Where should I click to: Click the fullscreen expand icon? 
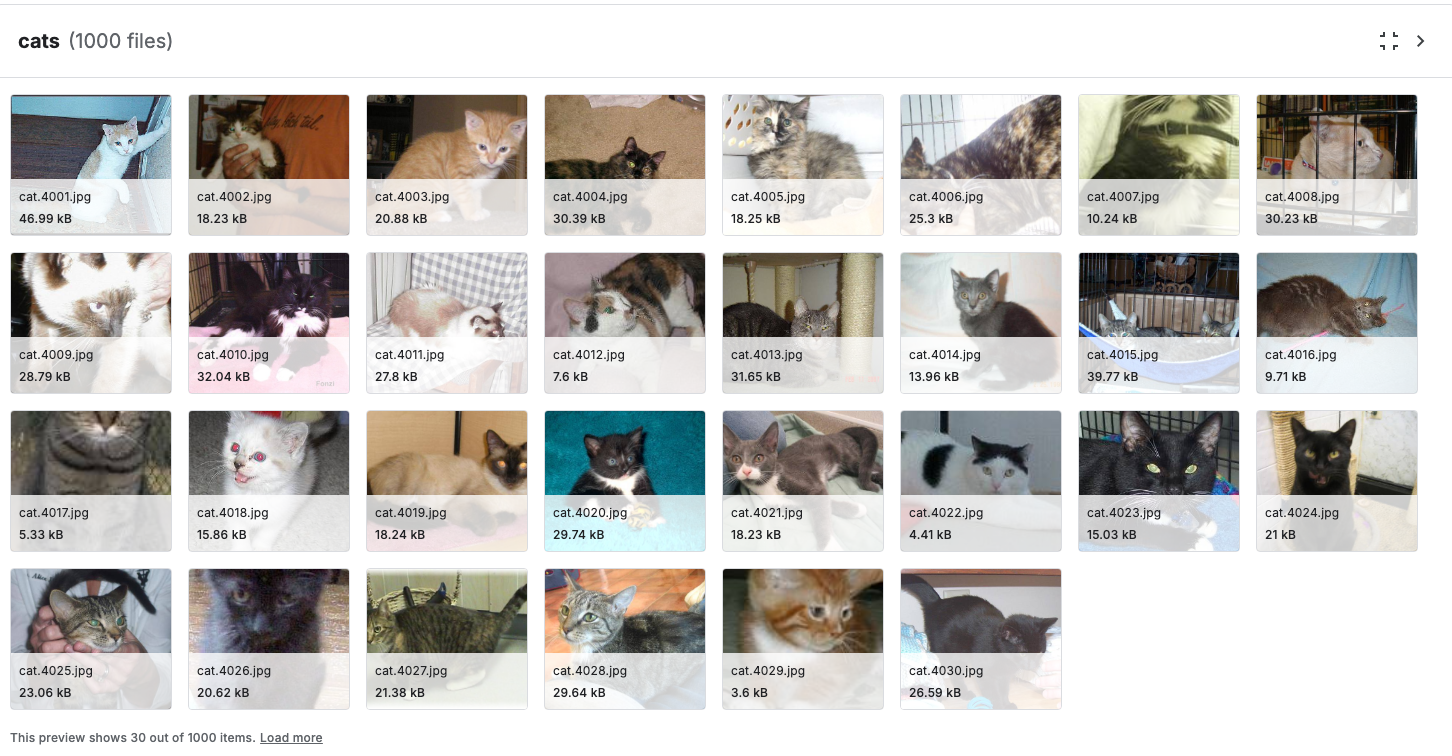(x=1389, y=41)
